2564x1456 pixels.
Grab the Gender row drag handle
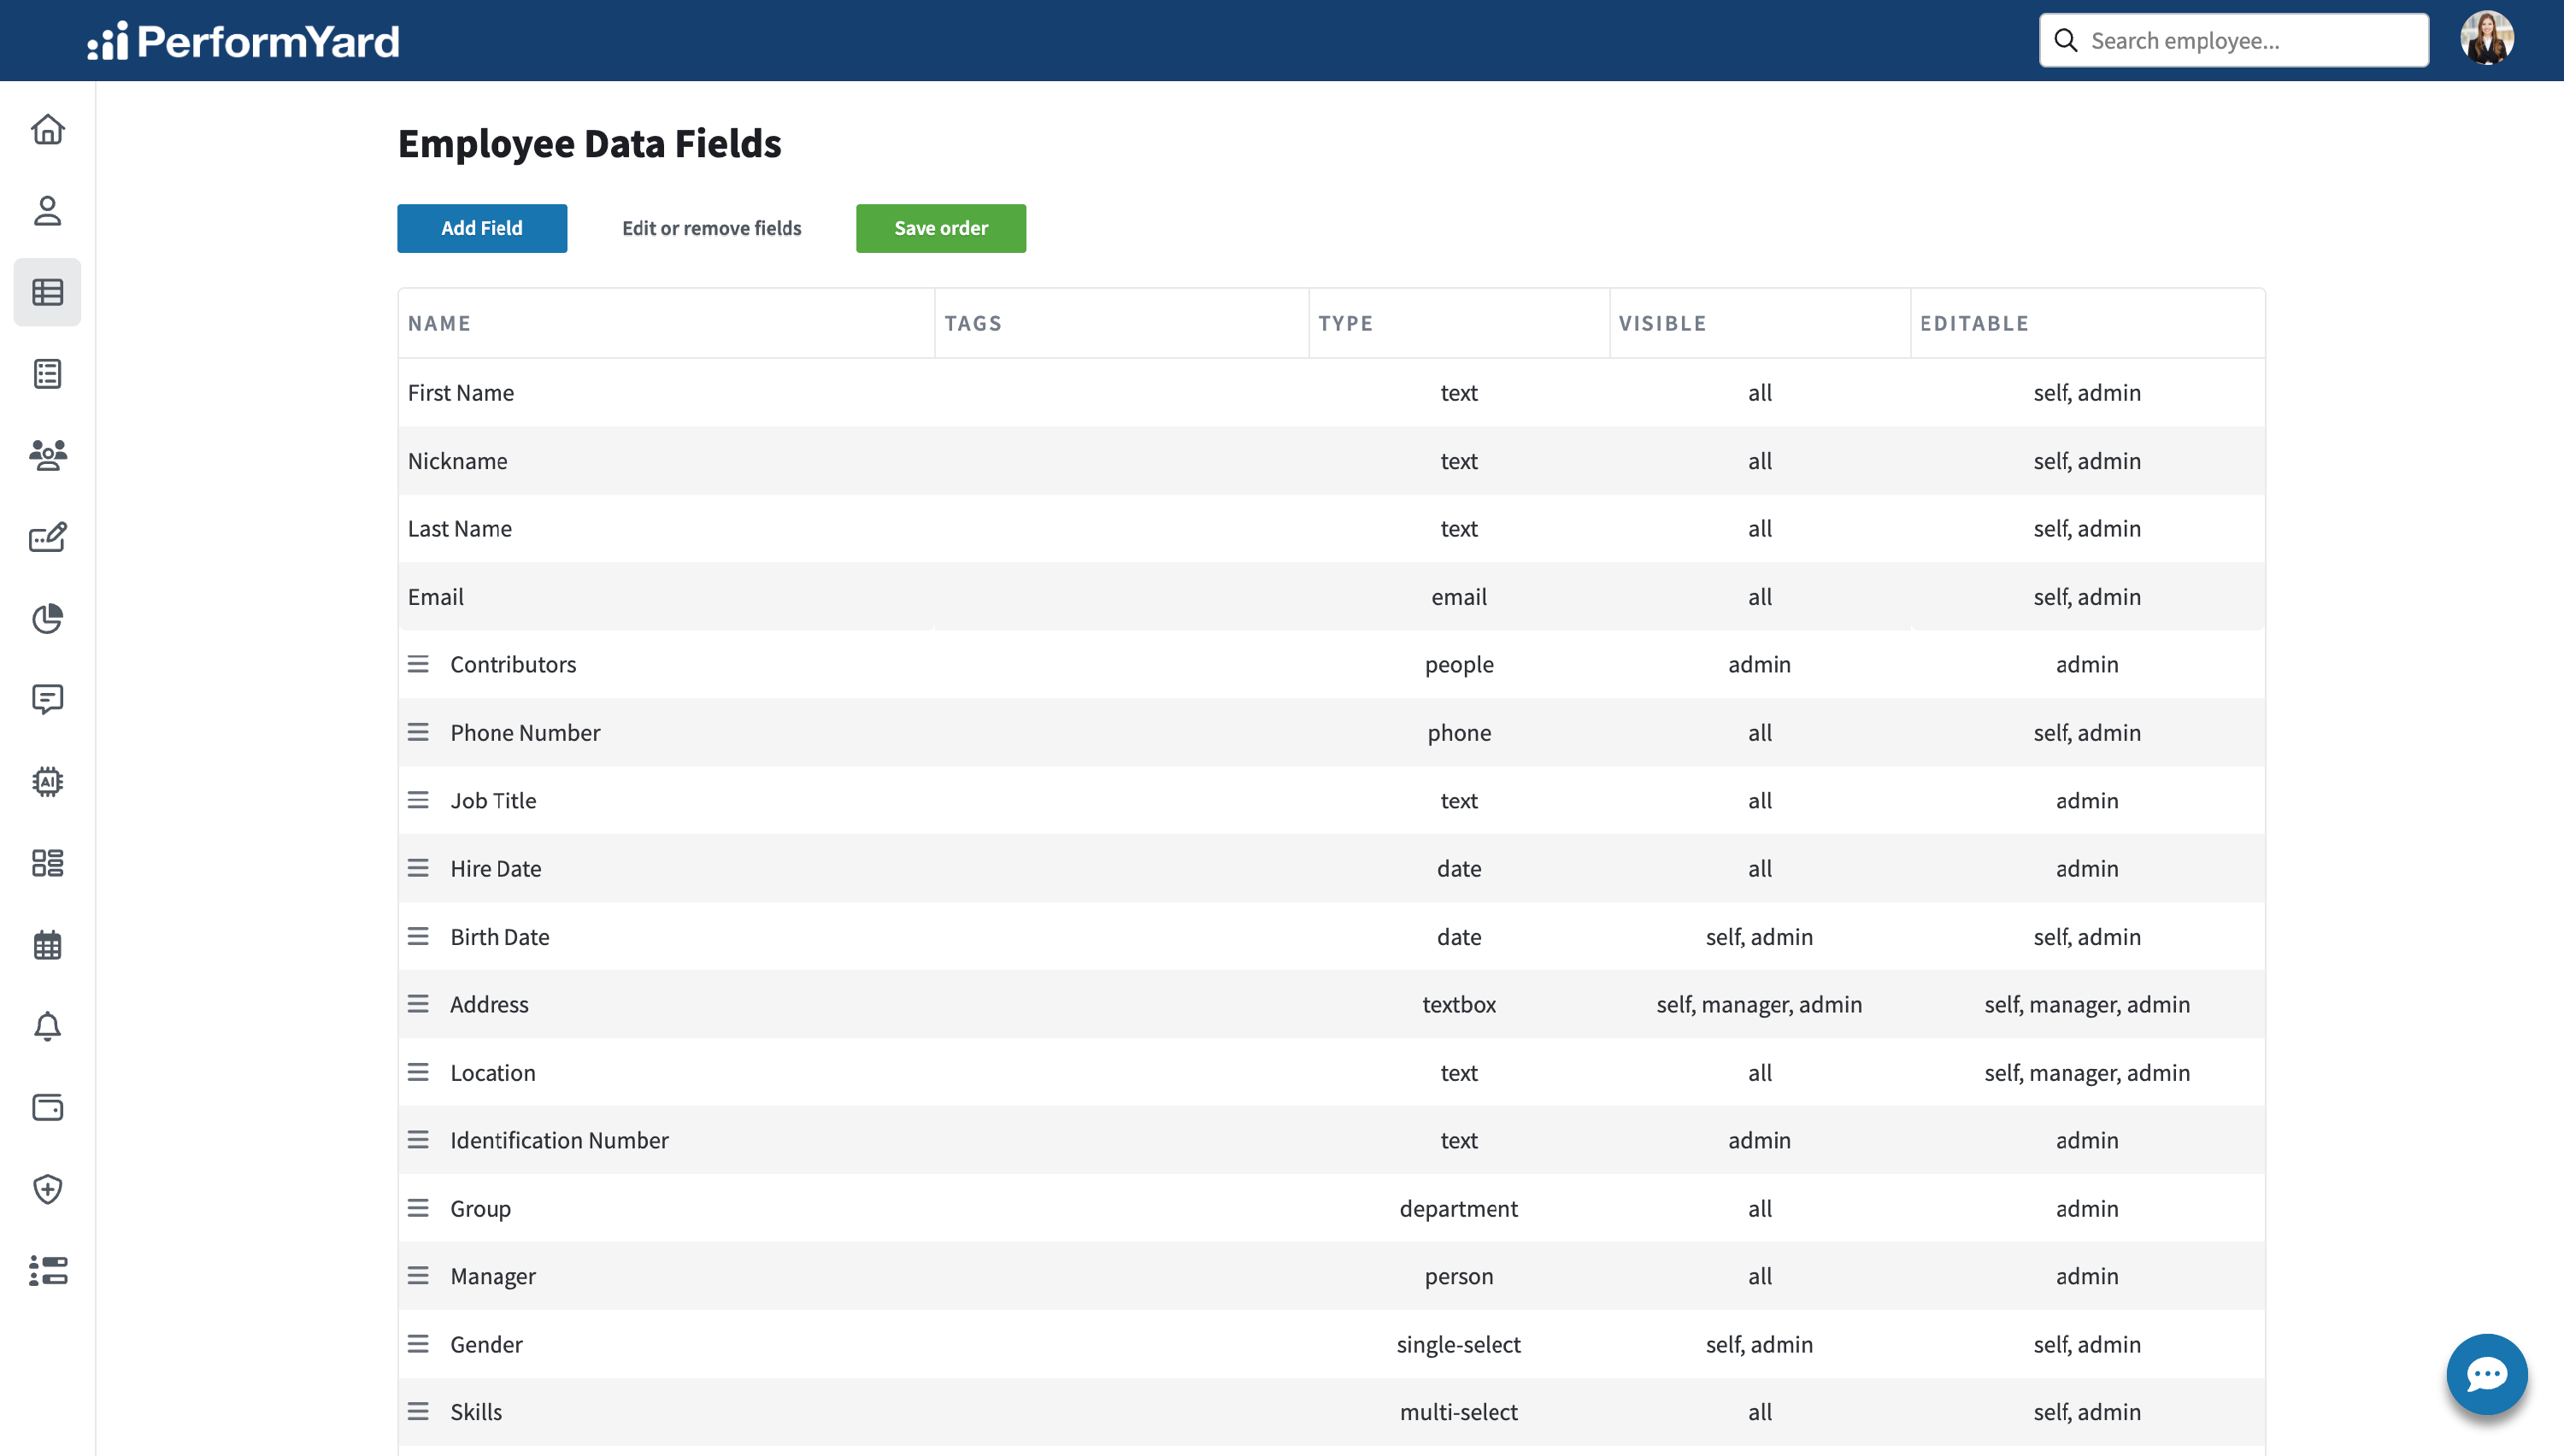pos(418,1344)
